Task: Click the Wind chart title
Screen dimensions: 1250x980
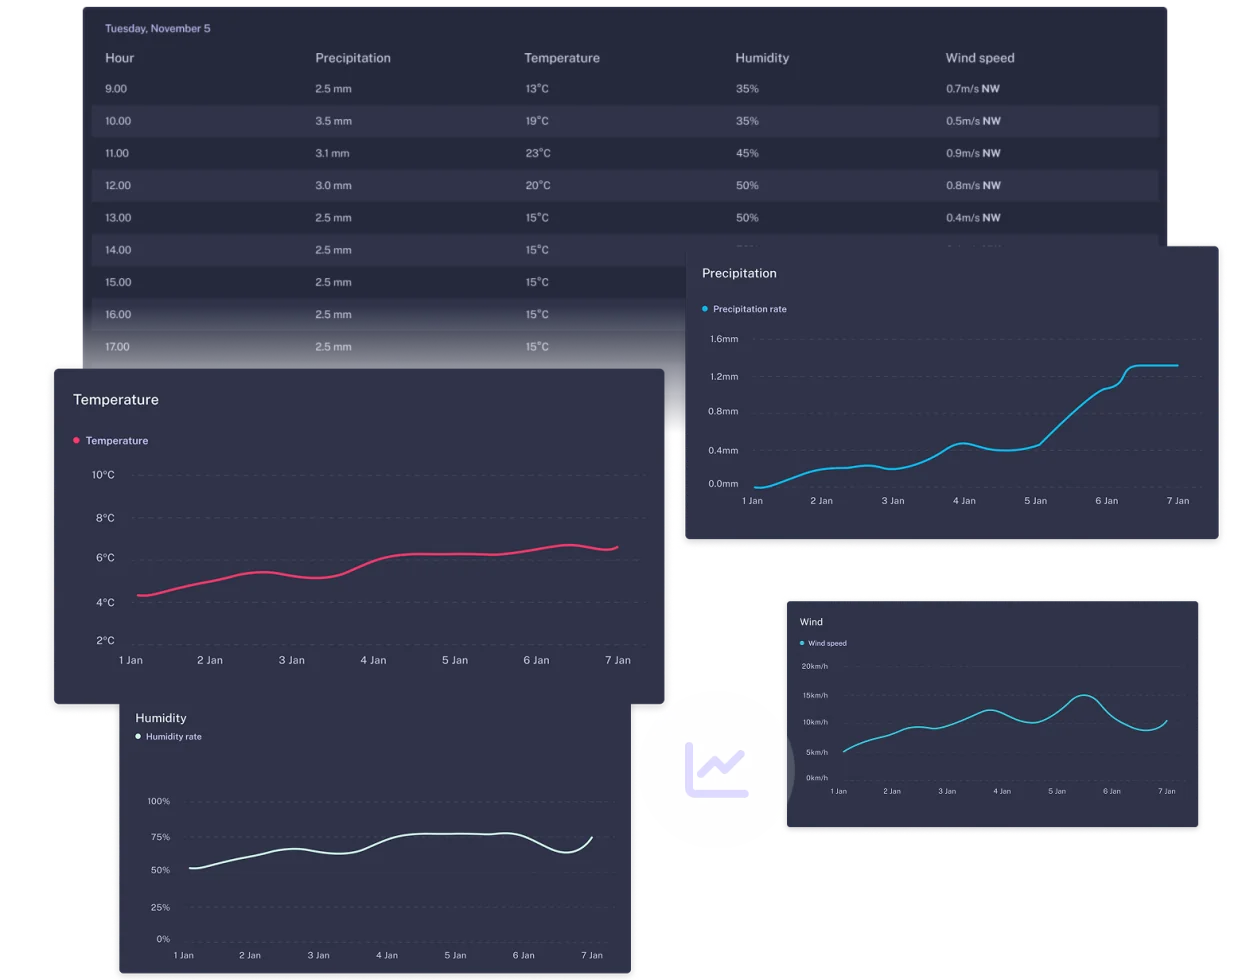Action: coord(811,622)
